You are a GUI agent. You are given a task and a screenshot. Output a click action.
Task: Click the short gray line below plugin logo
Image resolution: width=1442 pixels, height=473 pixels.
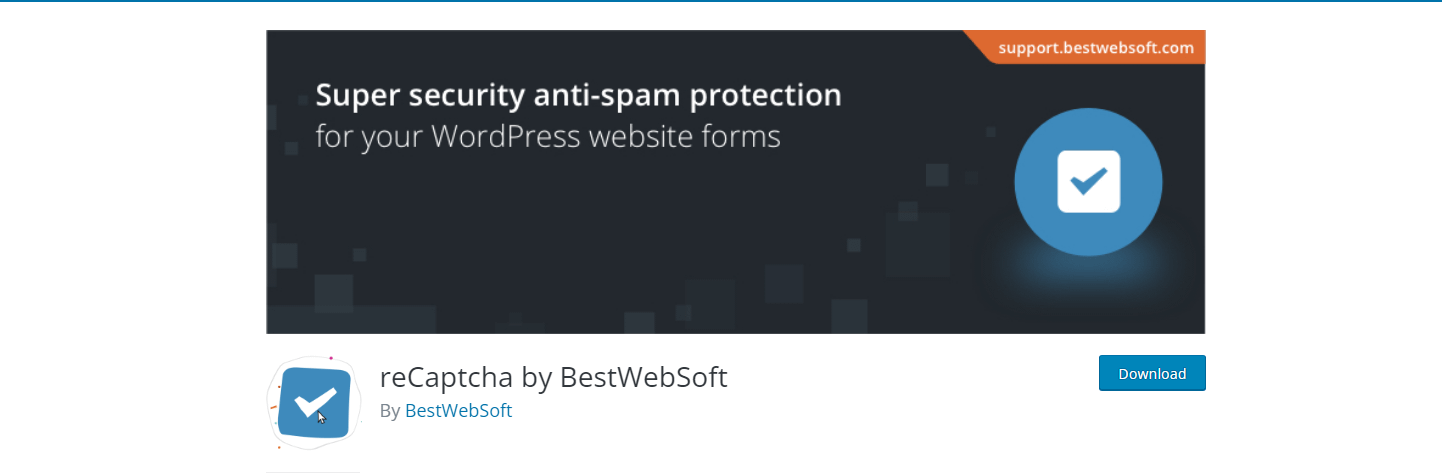tap(312, 471)
